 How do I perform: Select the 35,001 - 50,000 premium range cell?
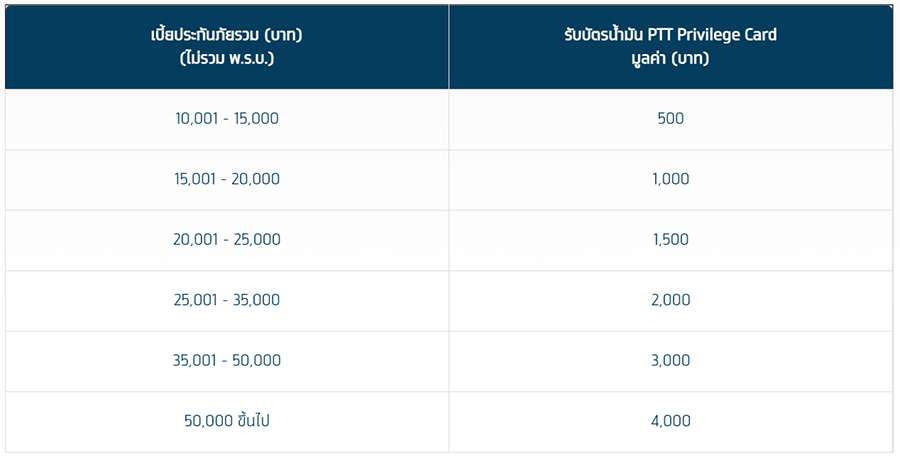[x=227, y=361]
